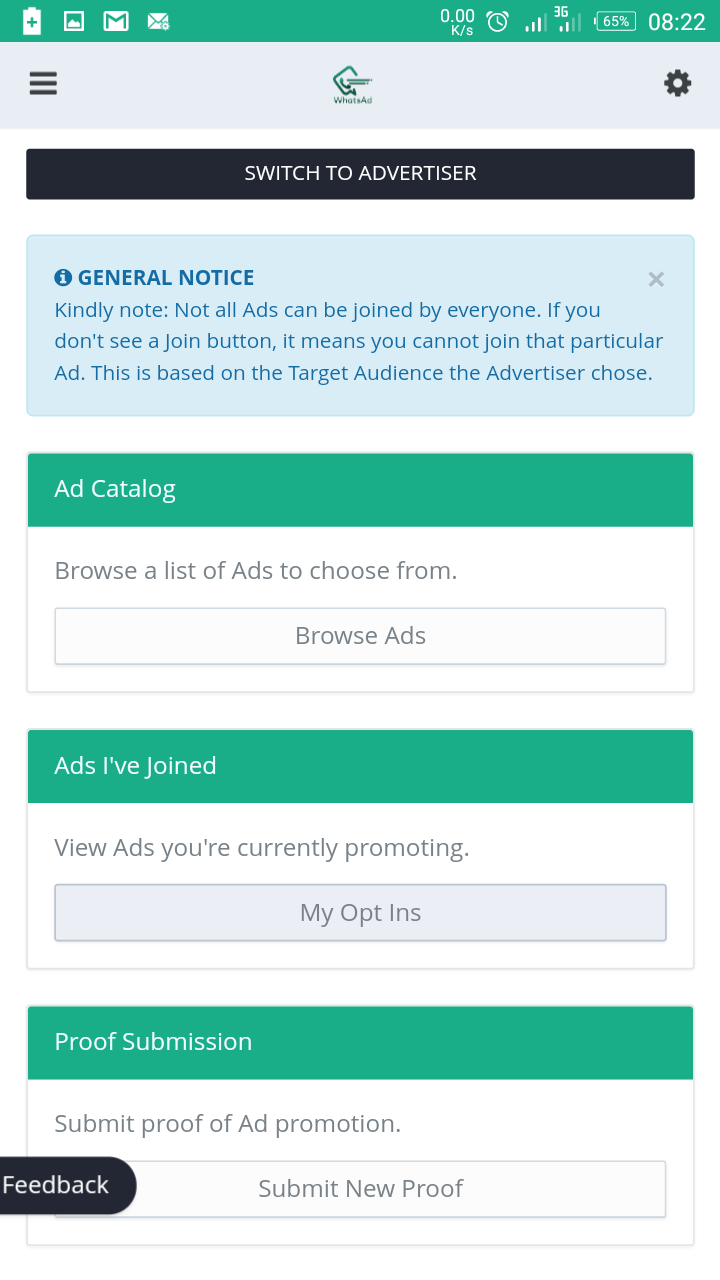Tap the Gmail notification icon
The width and height of the screenshot is (720, 1280).
[x=116, y=21]
